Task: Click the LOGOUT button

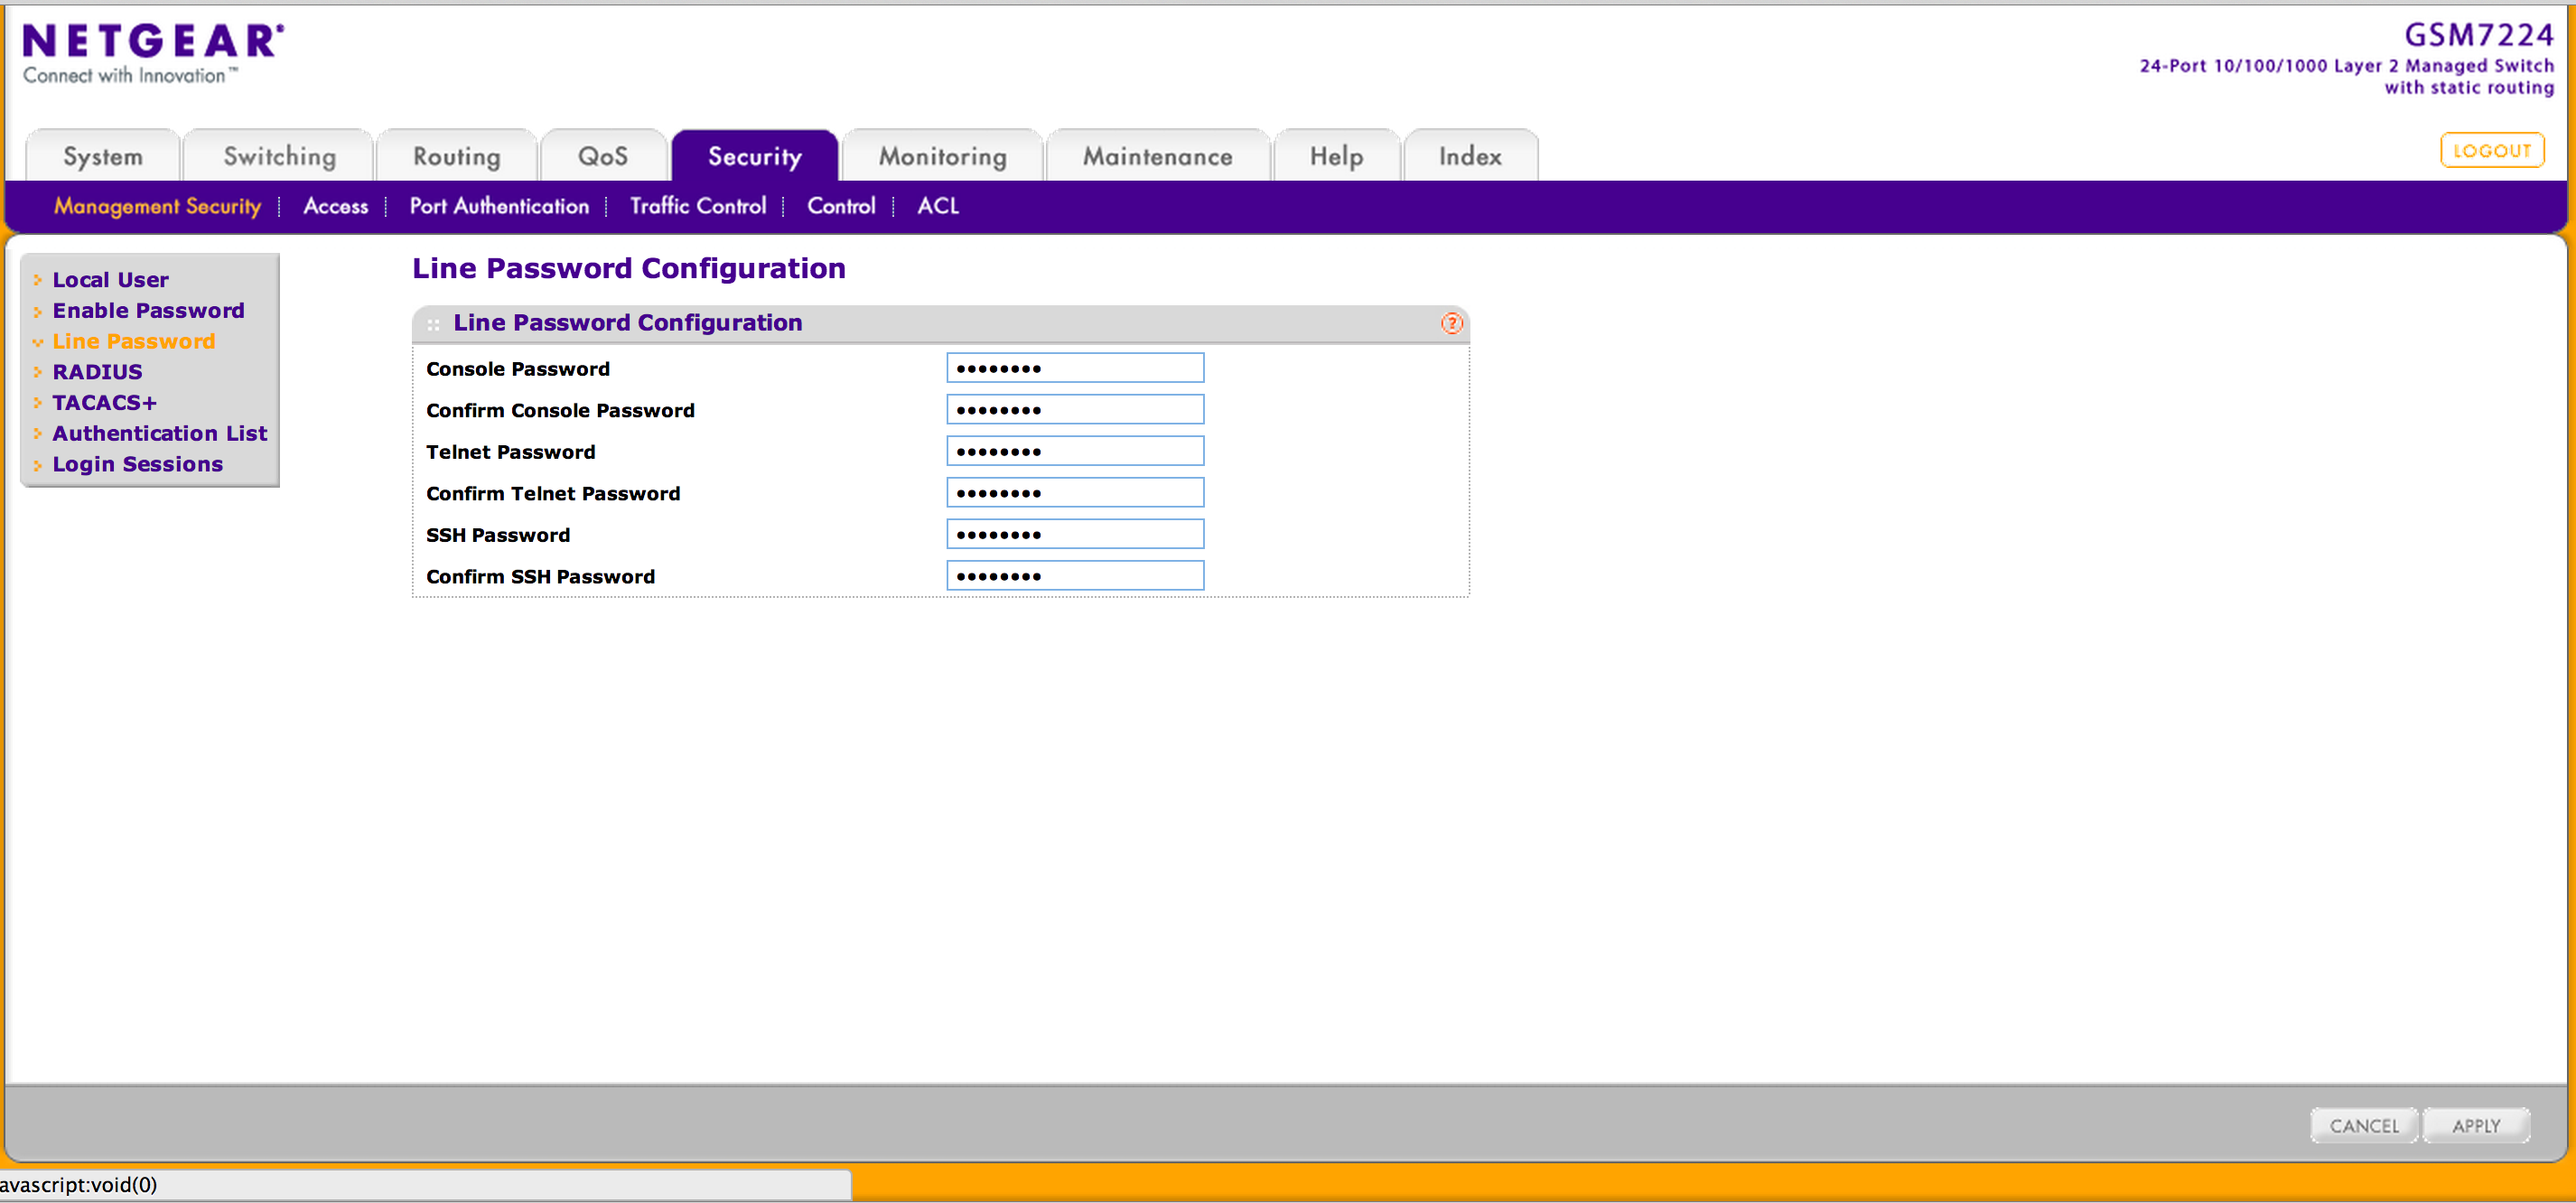Action: (2491, 151)
